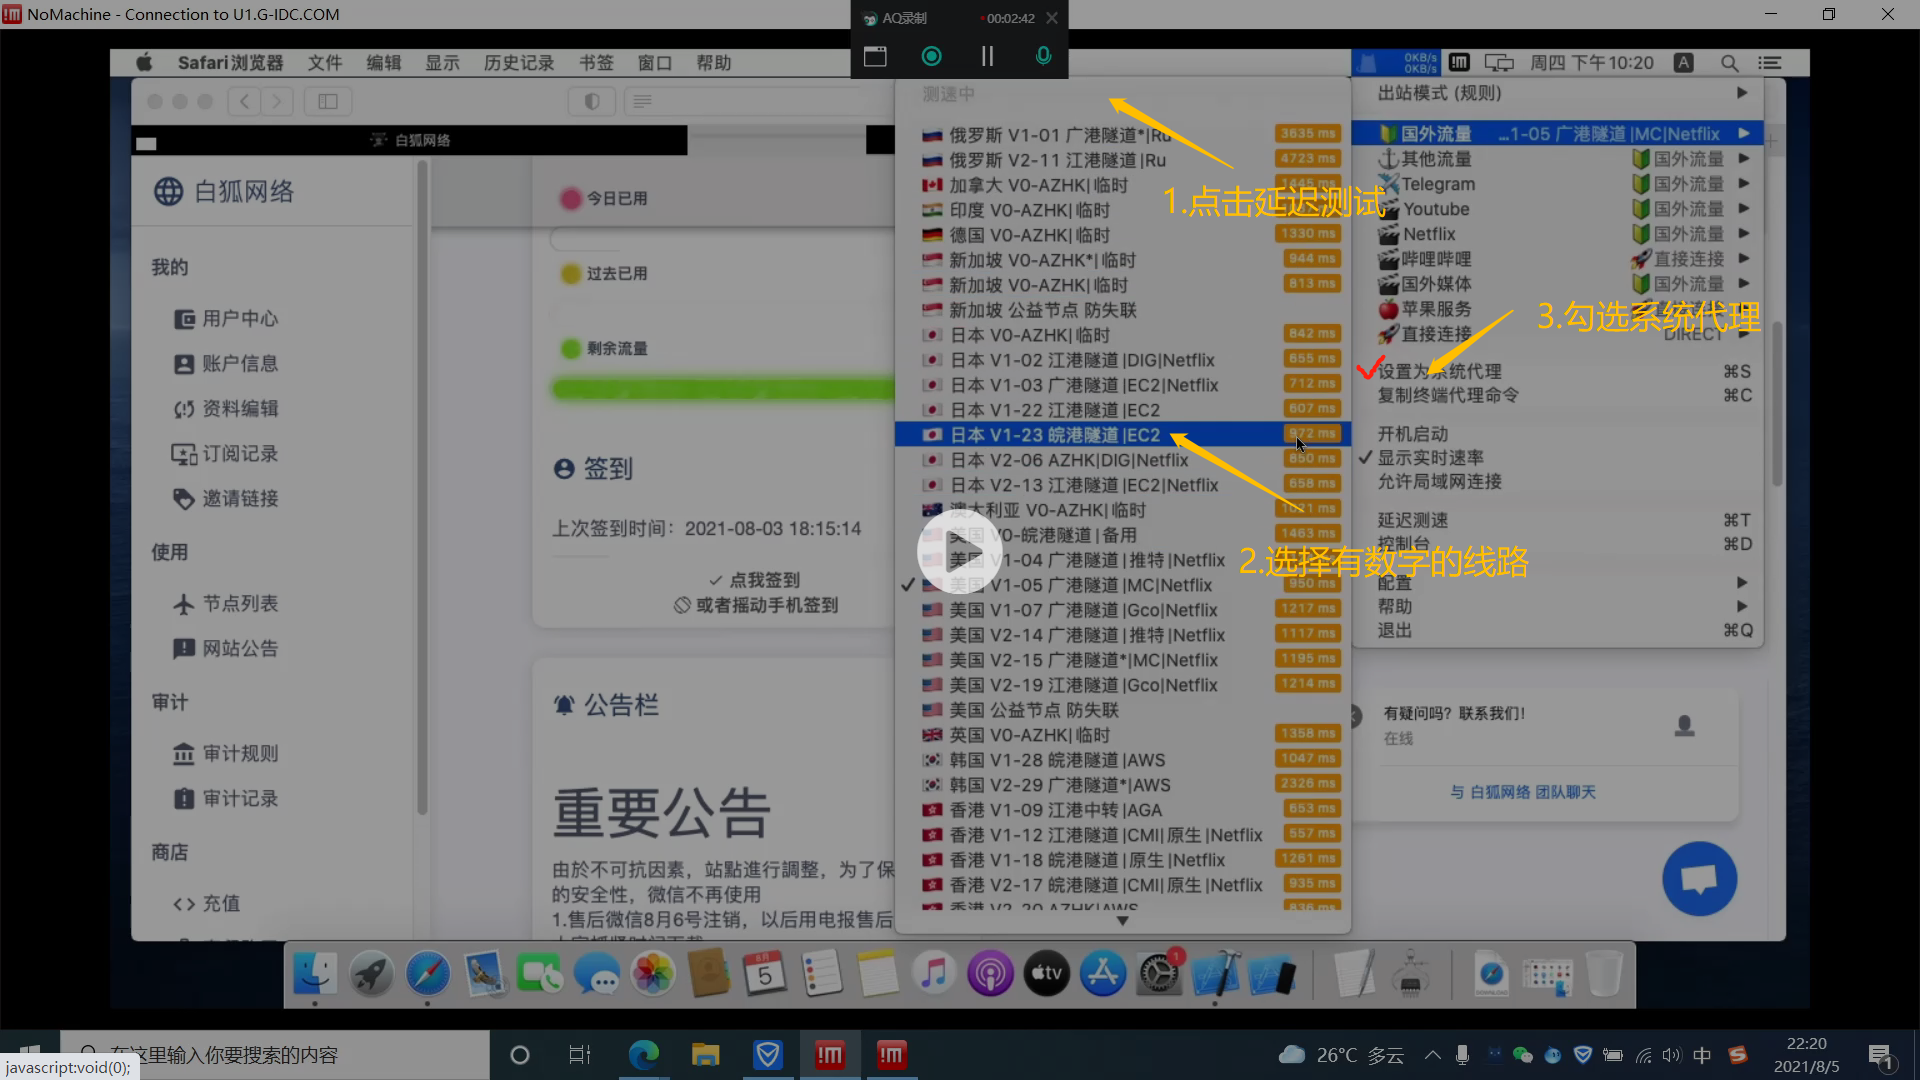
Task: Toggle 显示实时速率 option
Action: click(x=1557, y=457)
